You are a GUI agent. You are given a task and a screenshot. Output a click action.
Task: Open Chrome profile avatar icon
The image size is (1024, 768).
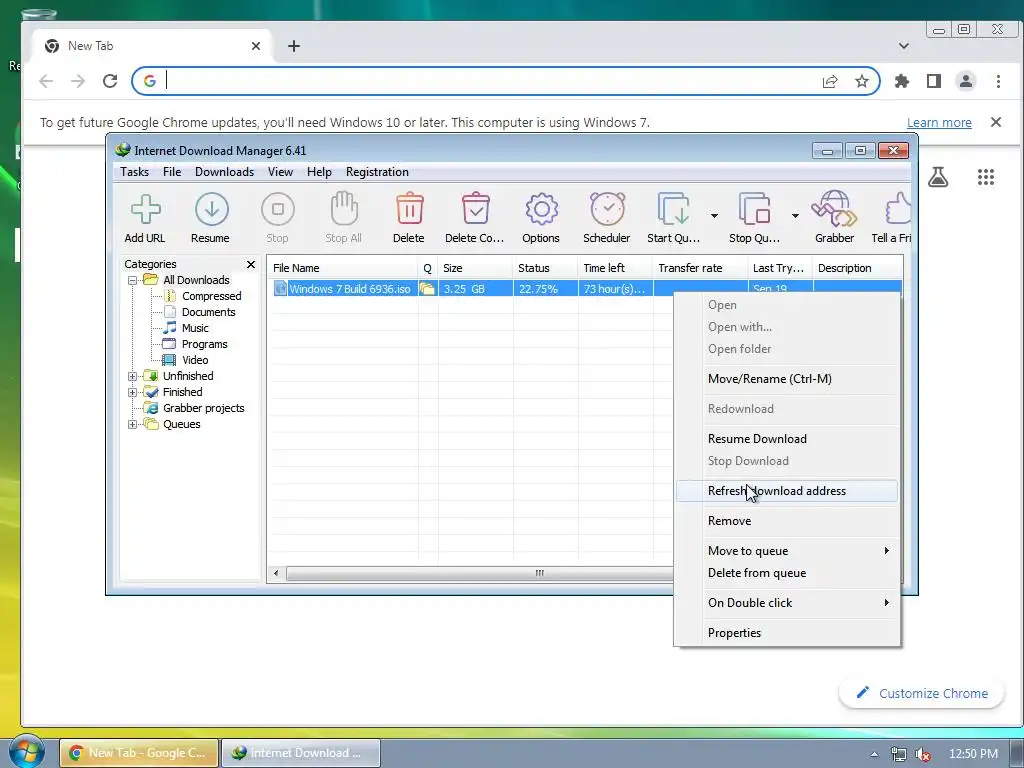pos(965,81)
